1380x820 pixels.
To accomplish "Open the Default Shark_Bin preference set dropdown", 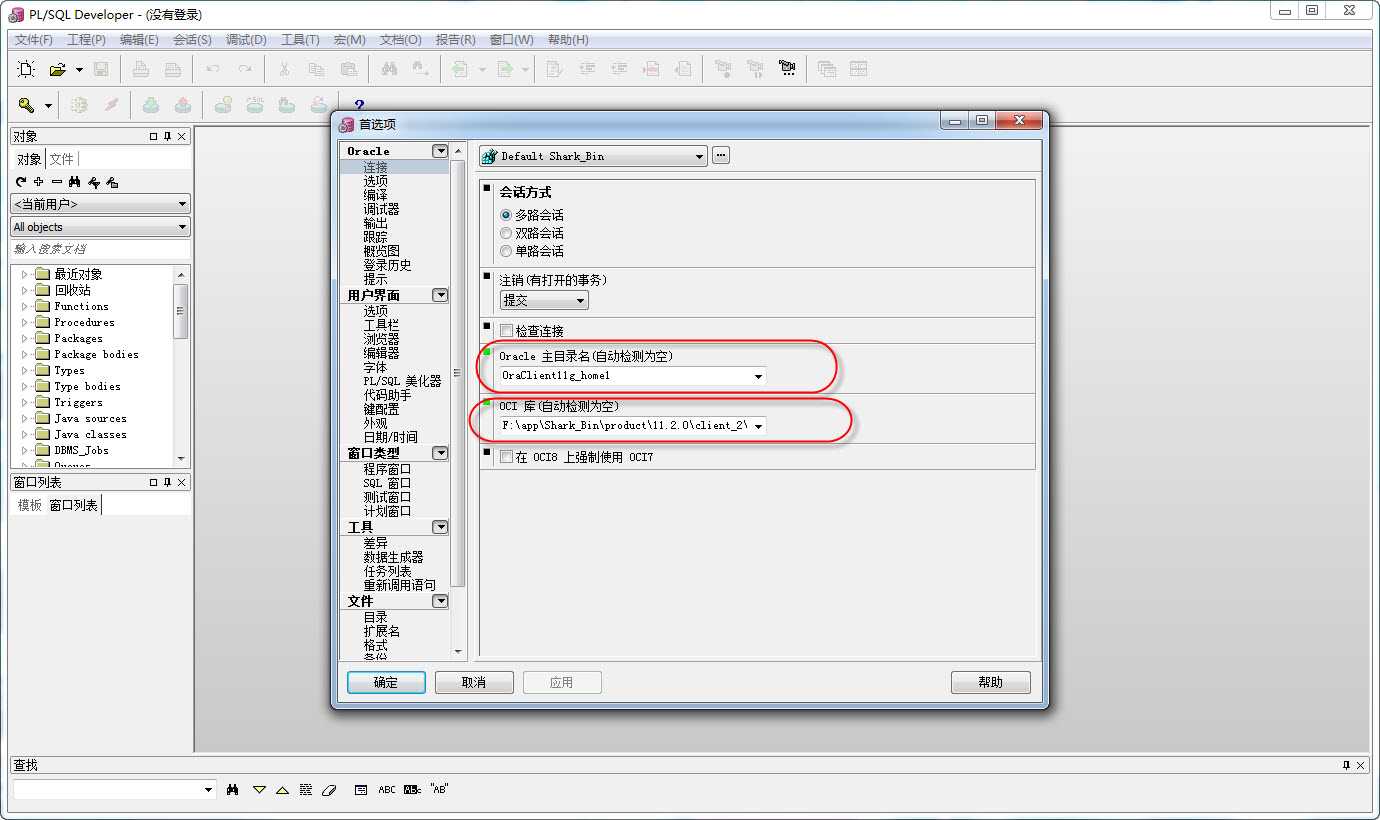I will click(x=699, y=156).
